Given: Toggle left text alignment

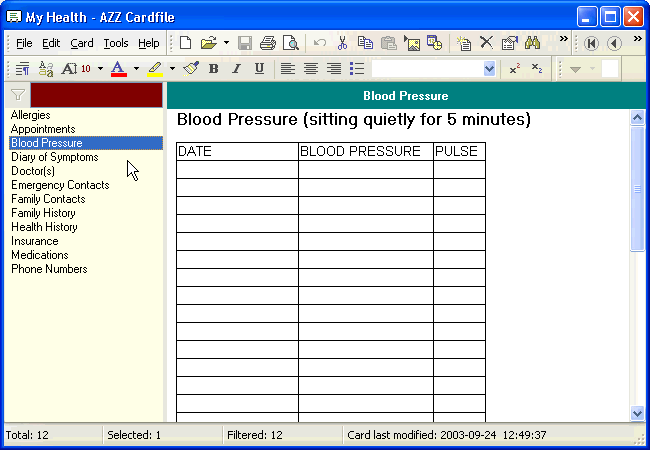Looking at the screenshot, I should (x=287, y=68).
